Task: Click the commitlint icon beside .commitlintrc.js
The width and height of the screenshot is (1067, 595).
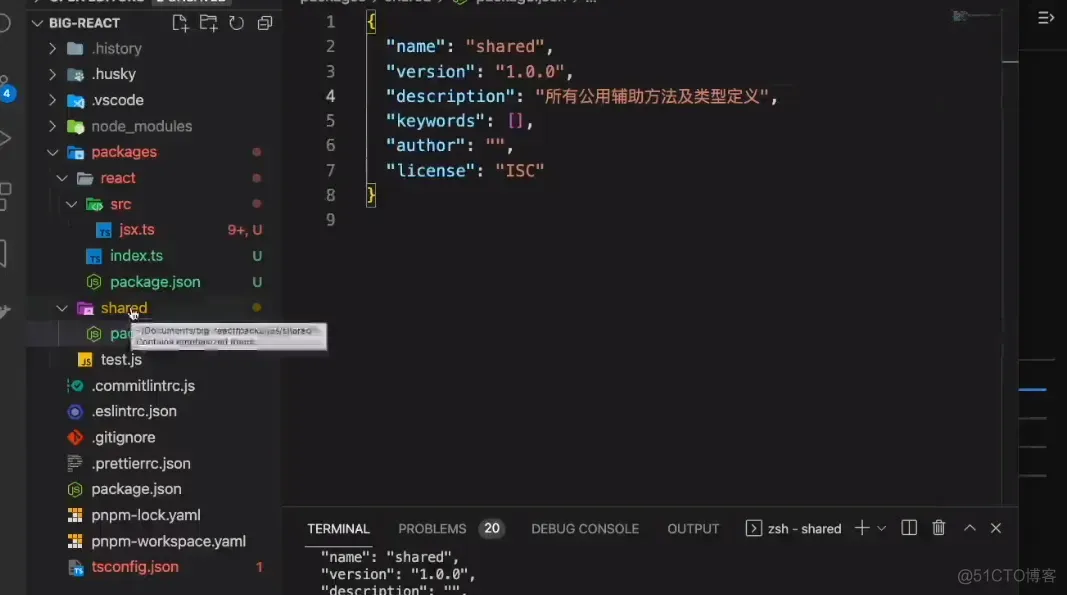Action: coord(76,385)
